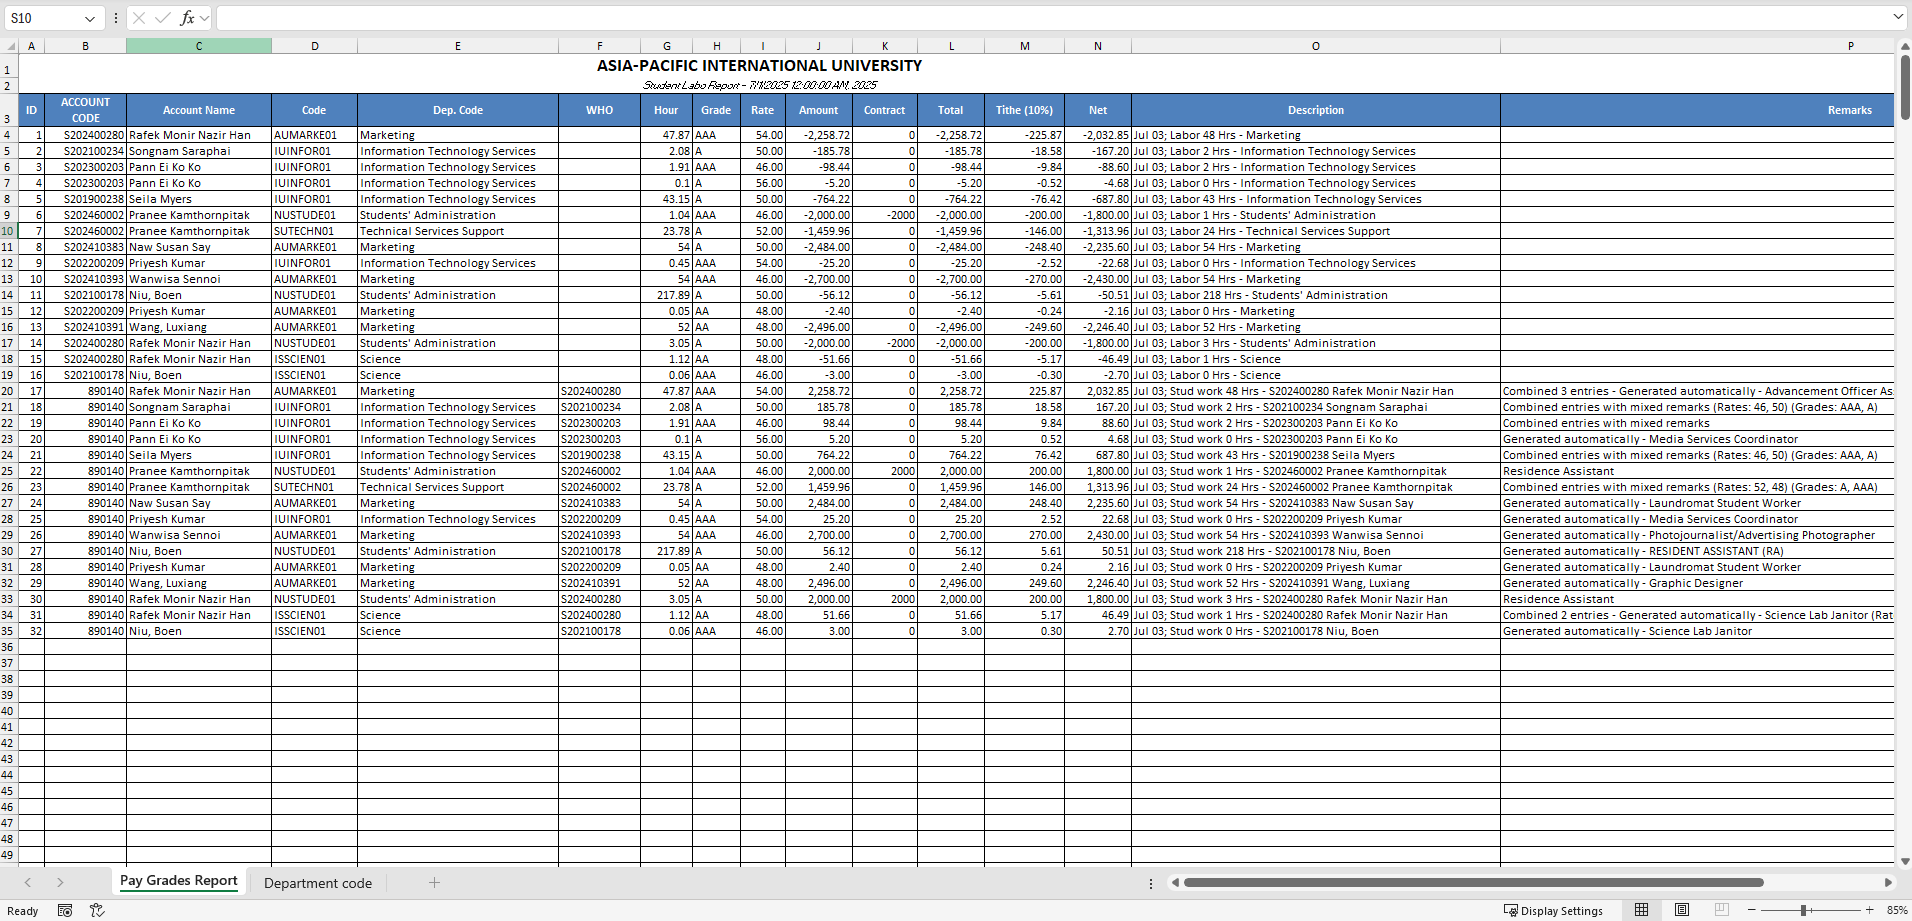Cancel formula entry with the X icon
The height and width of the screenshot is (921, 1912).
[x=140, y=17]
